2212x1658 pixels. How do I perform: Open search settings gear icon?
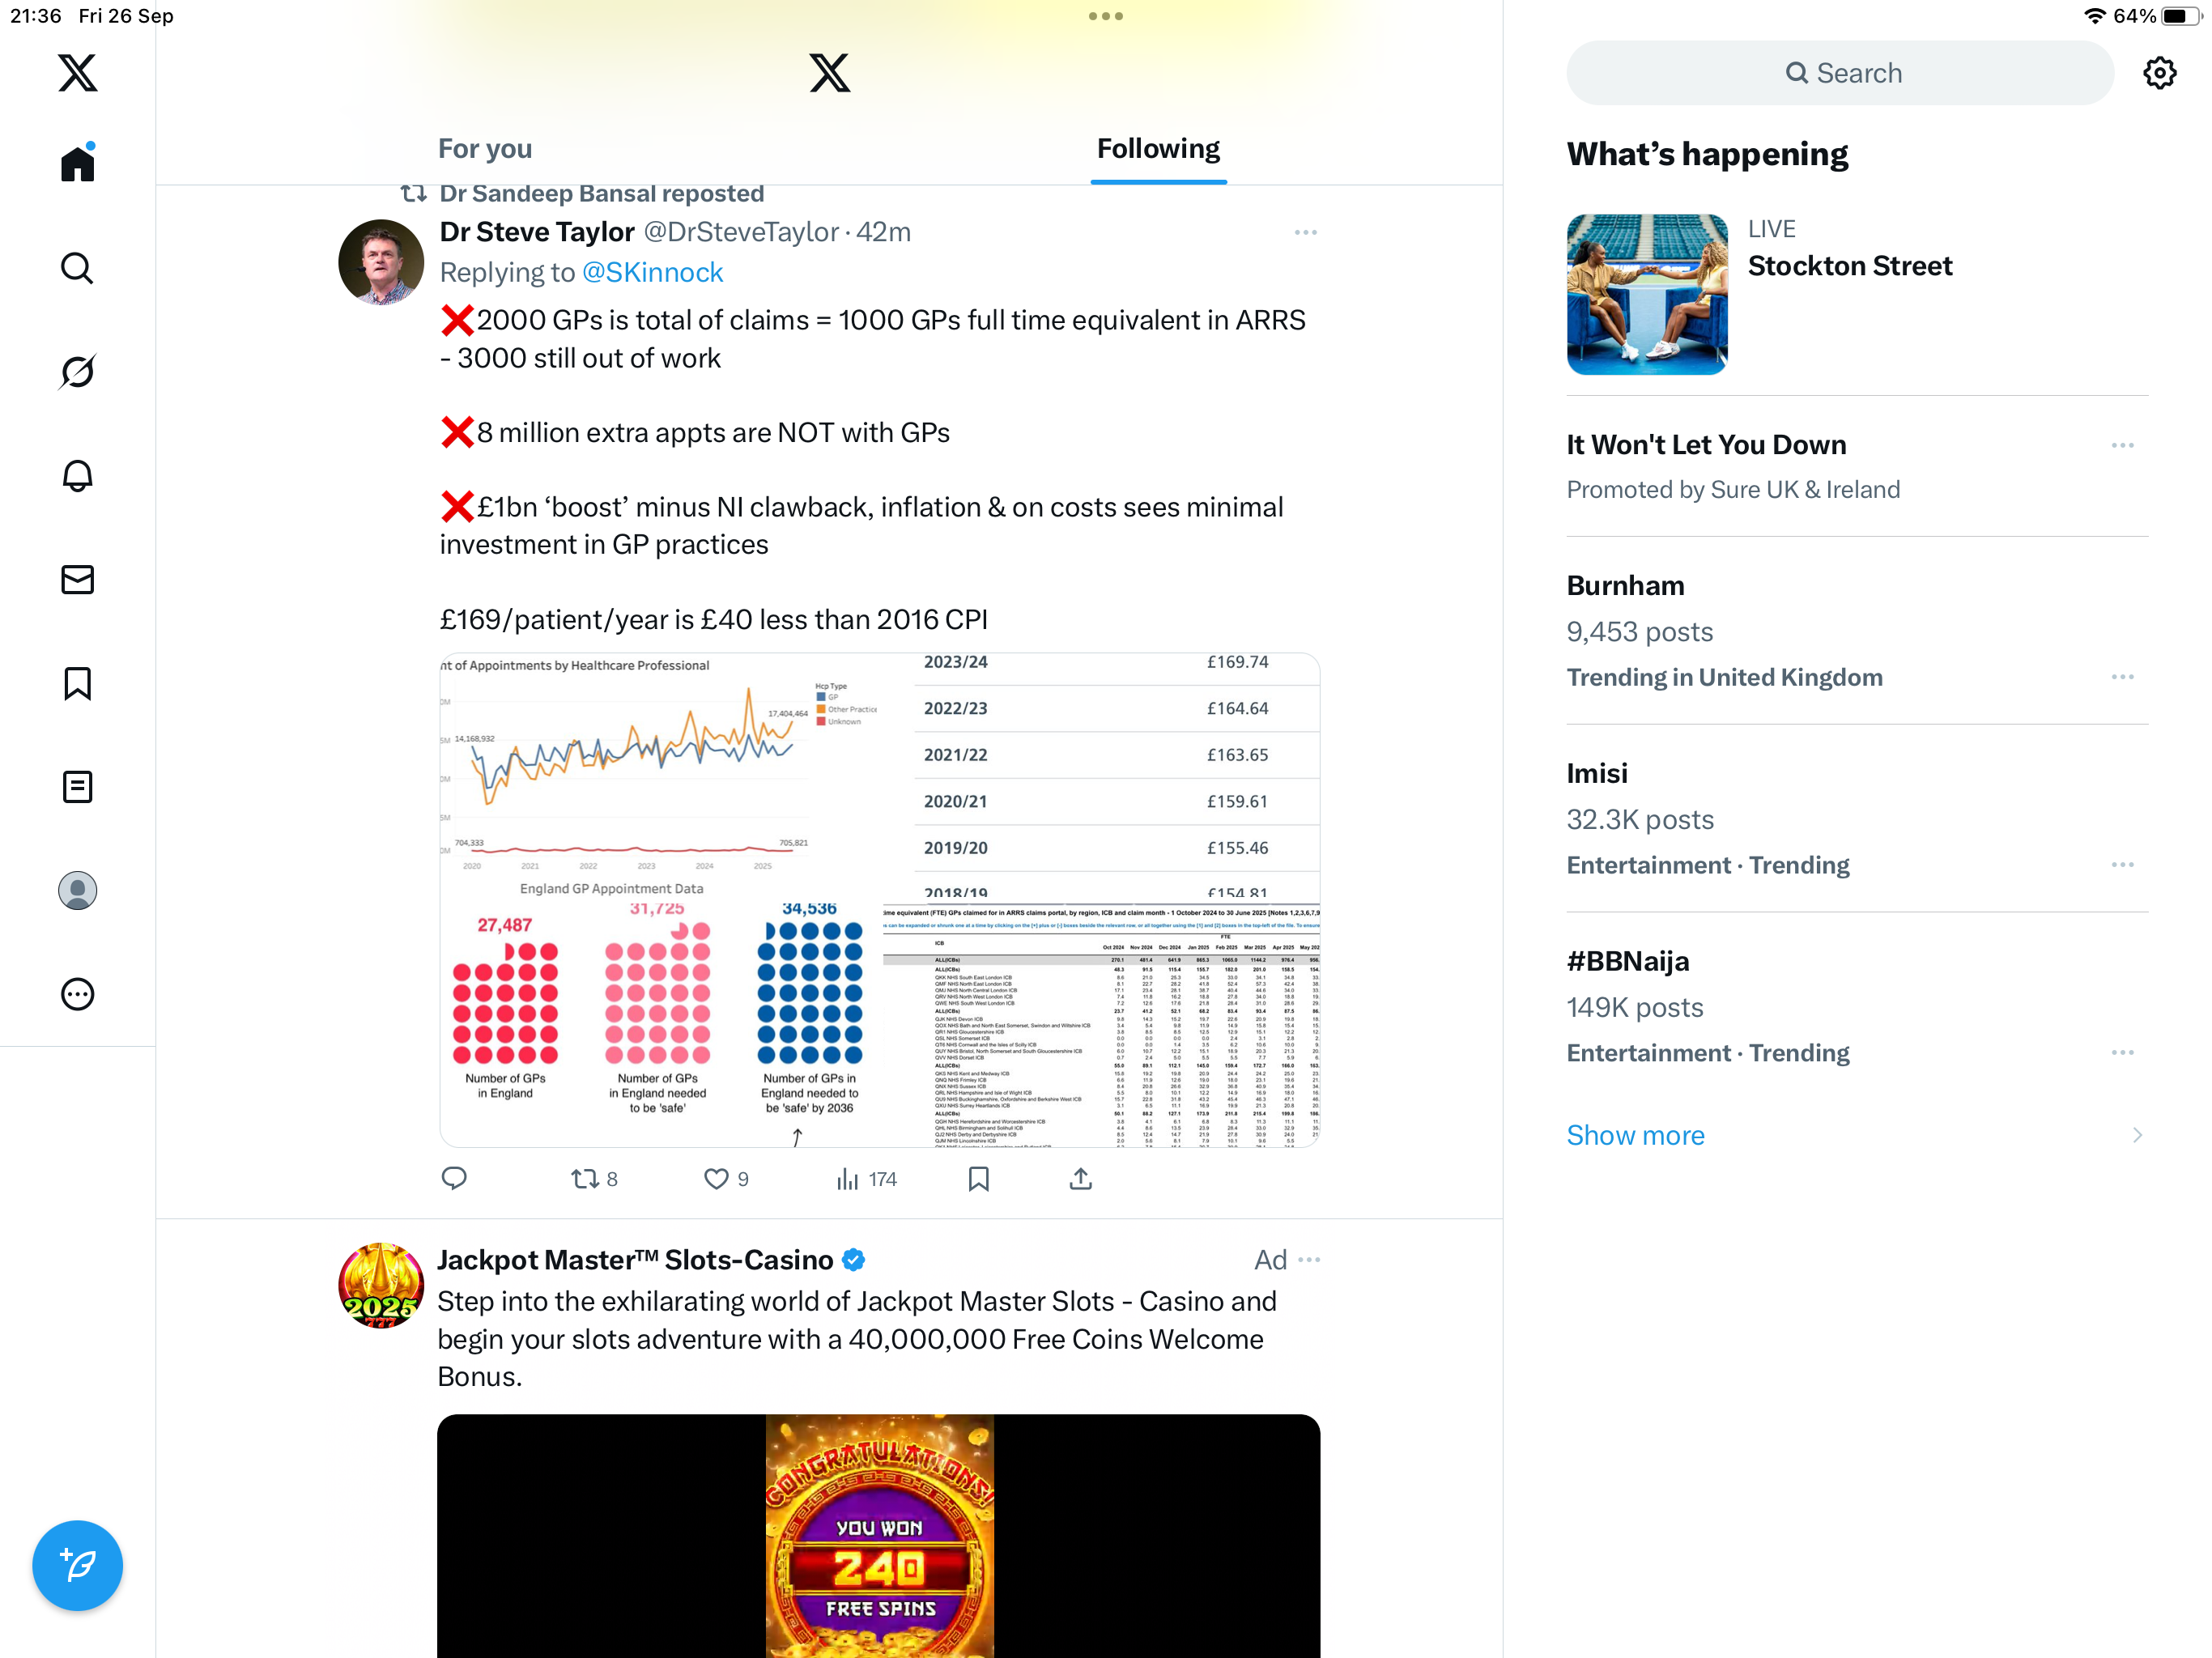(2159, 73)
